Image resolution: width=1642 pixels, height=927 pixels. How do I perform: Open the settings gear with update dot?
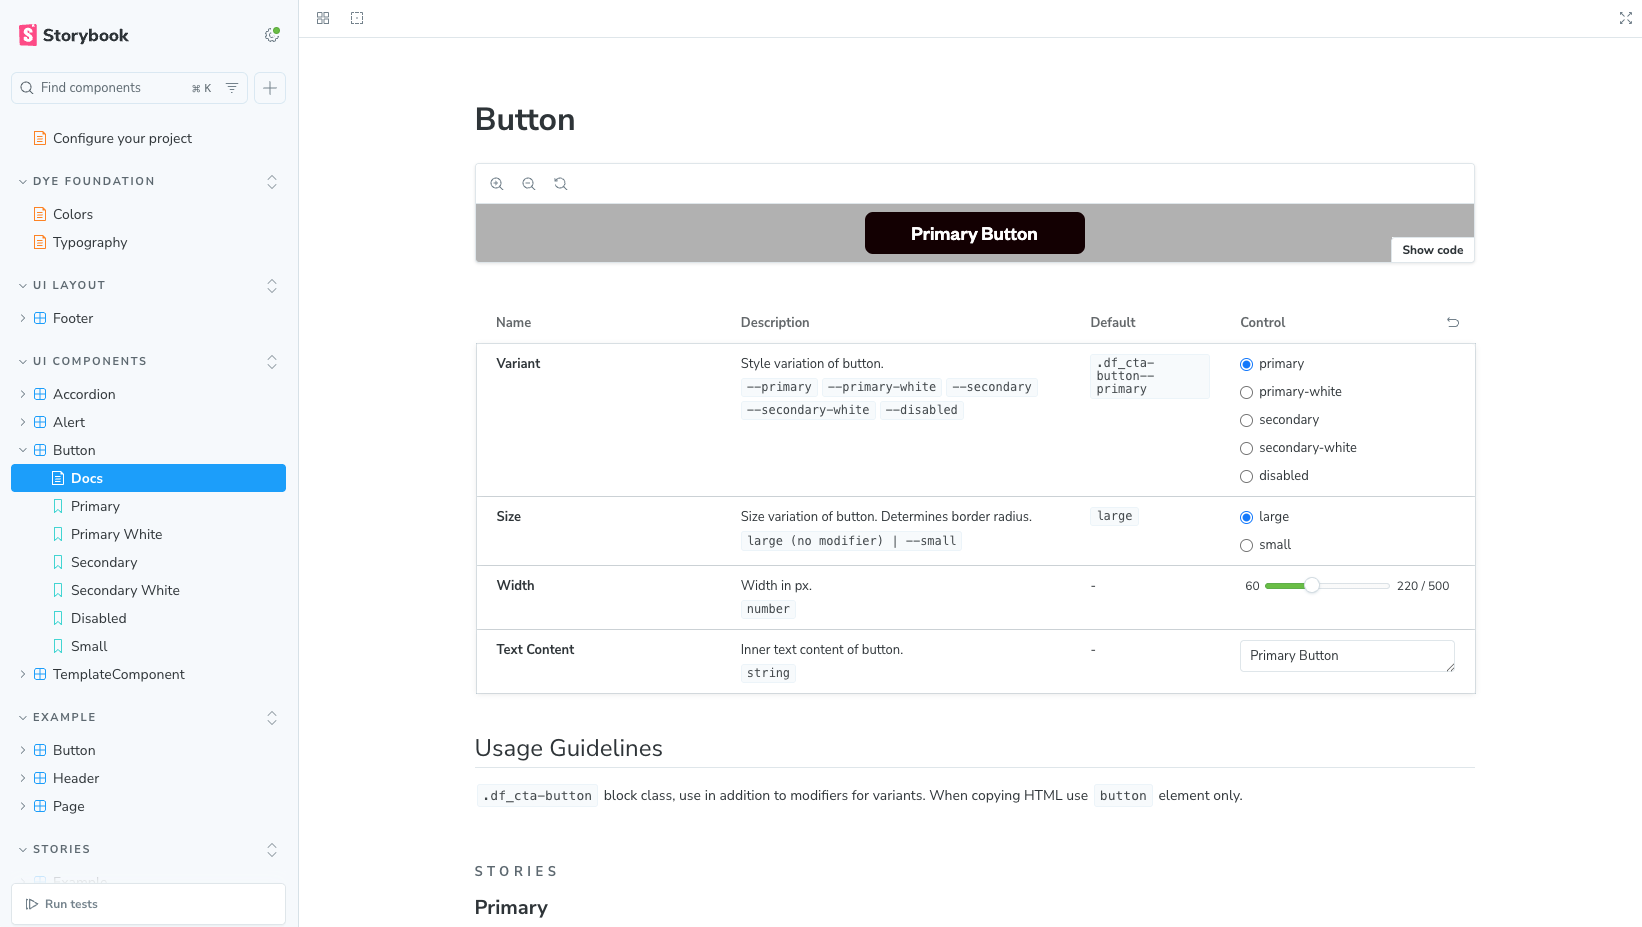tap(272, 35)
